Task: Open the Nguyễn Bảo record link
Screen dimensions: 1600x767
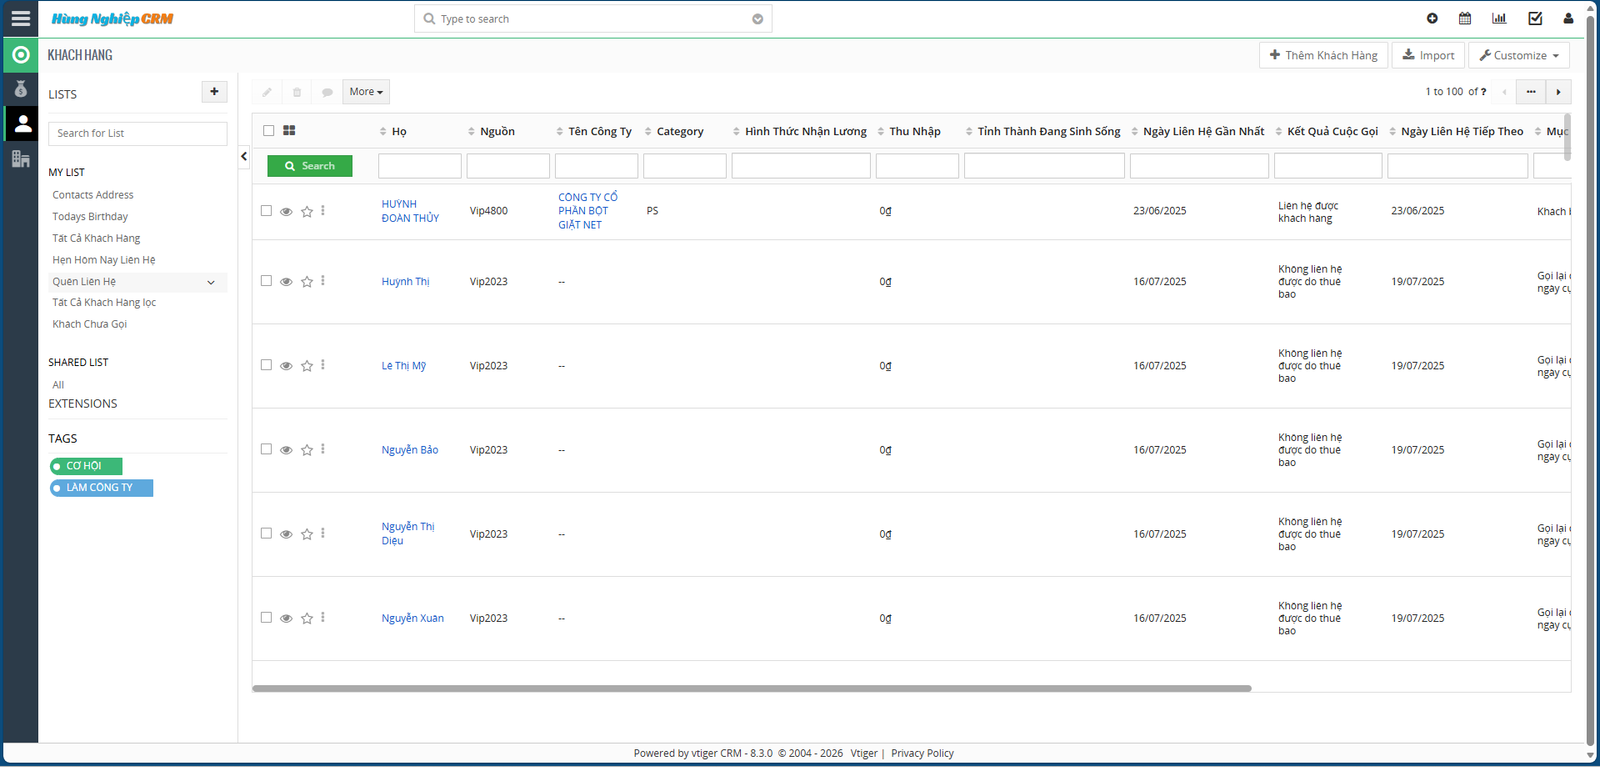Action: [410, 450]
